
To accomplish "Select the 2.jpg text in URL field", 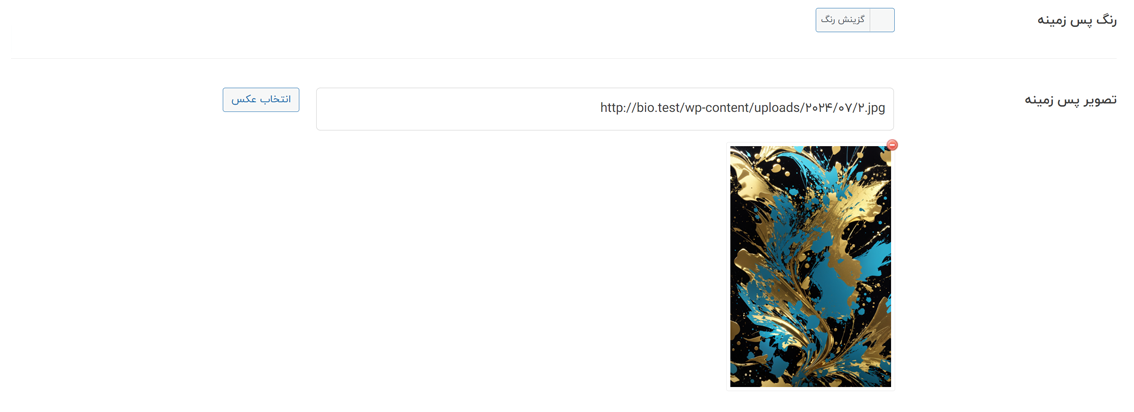I will [x=873, y=108].
